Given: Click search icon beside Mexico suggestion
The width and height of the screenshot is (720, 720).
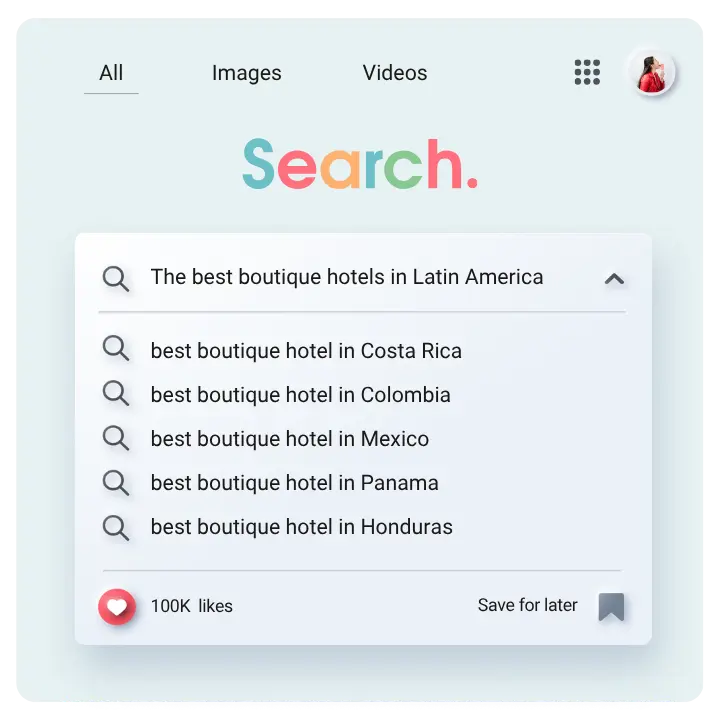Looking at the screenshot, I should coord(116,438).
